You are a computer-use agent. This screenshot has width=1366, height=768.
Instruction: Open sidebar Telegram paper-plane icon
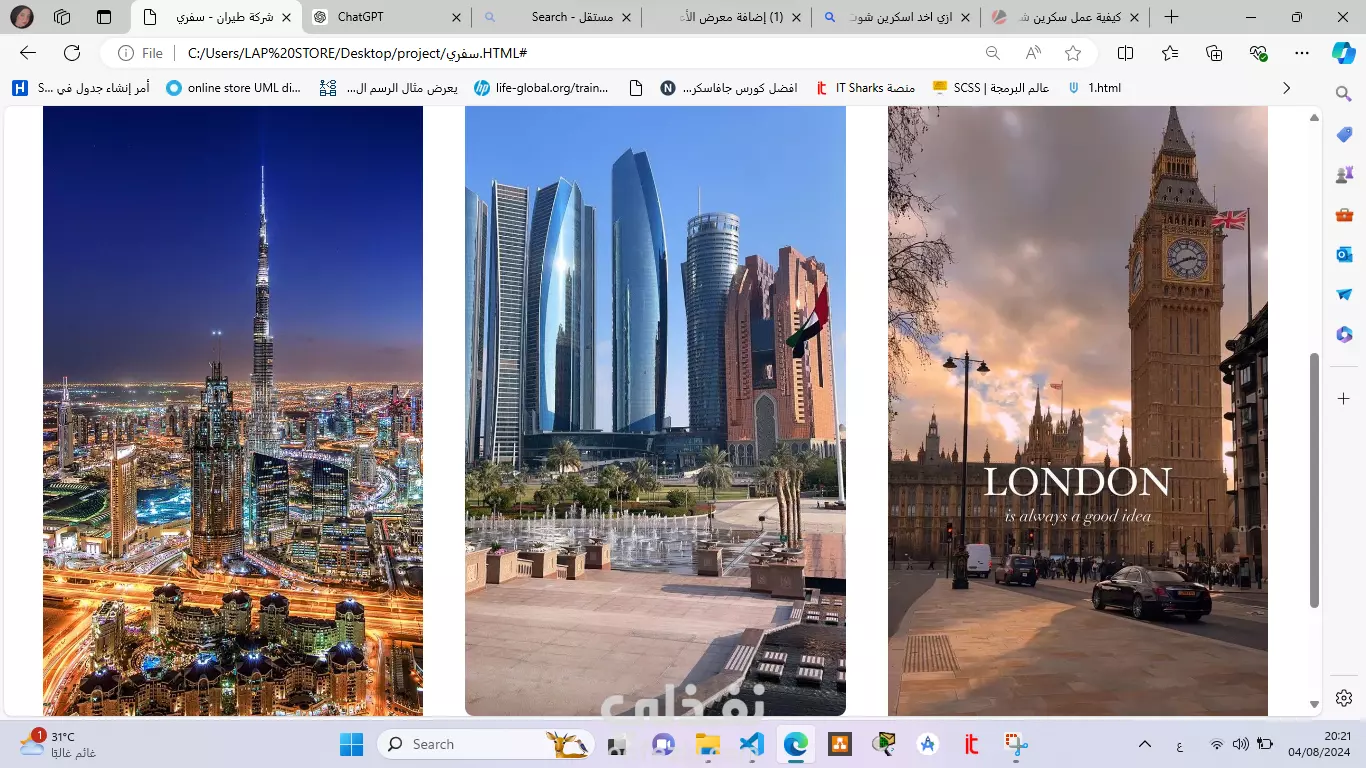point(1344,295)
